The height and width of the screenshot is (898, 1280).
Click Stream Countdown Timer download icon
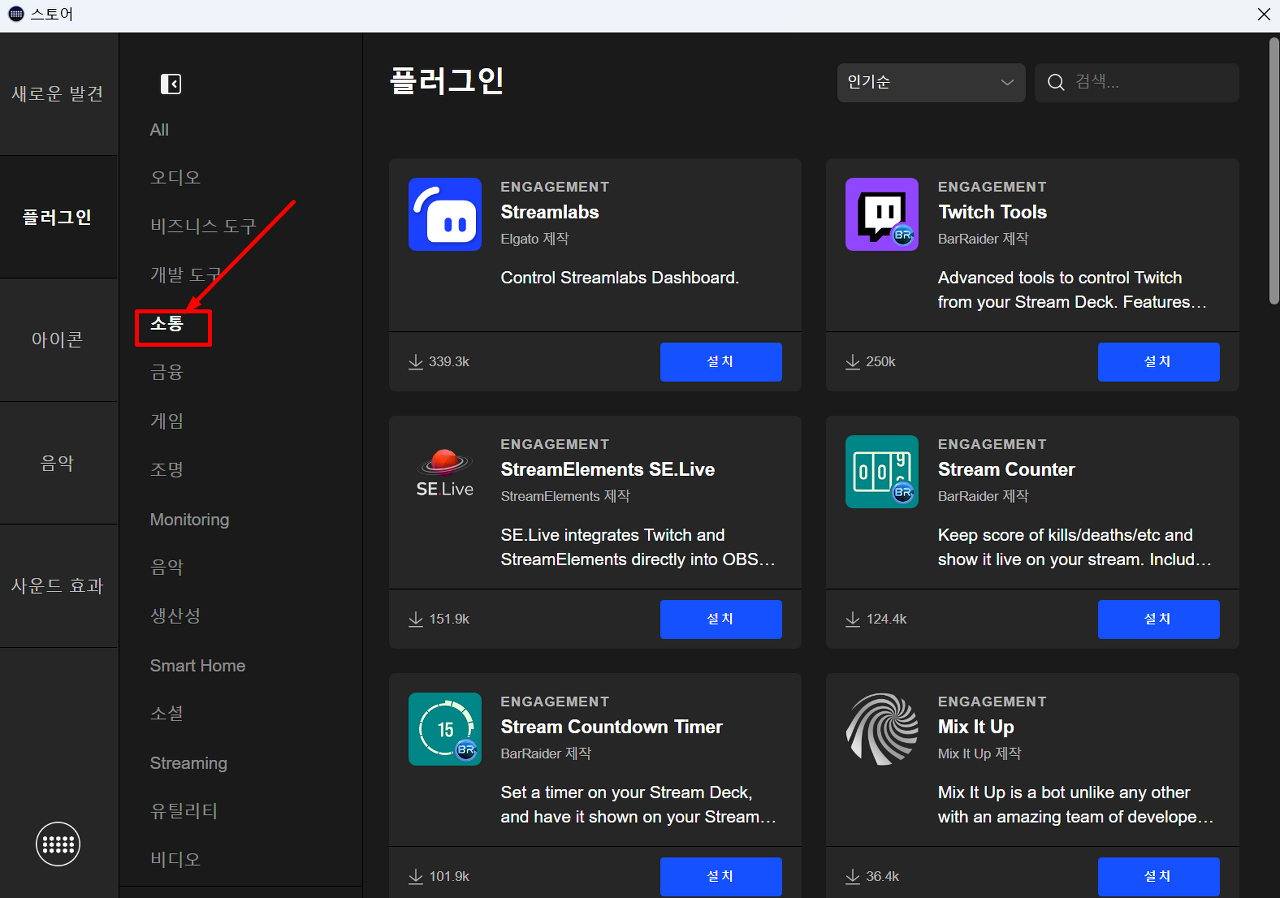pos(416,876)
